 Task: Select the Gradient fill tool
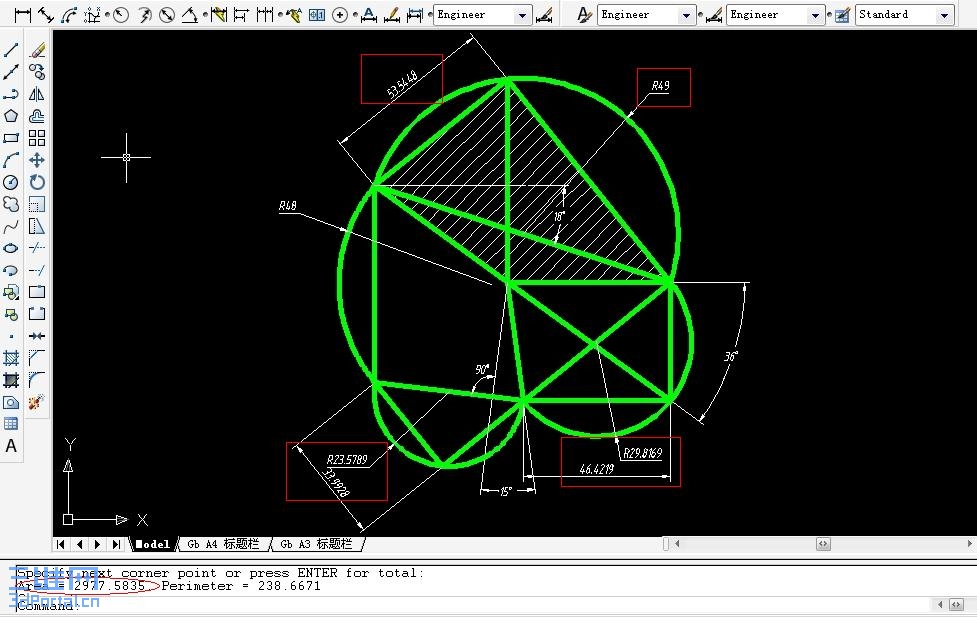(11, 380)
